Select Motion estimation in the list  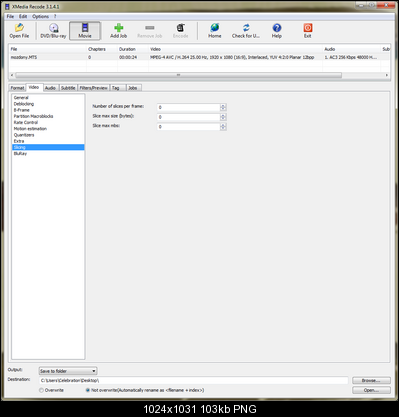(x=48, y=129)
